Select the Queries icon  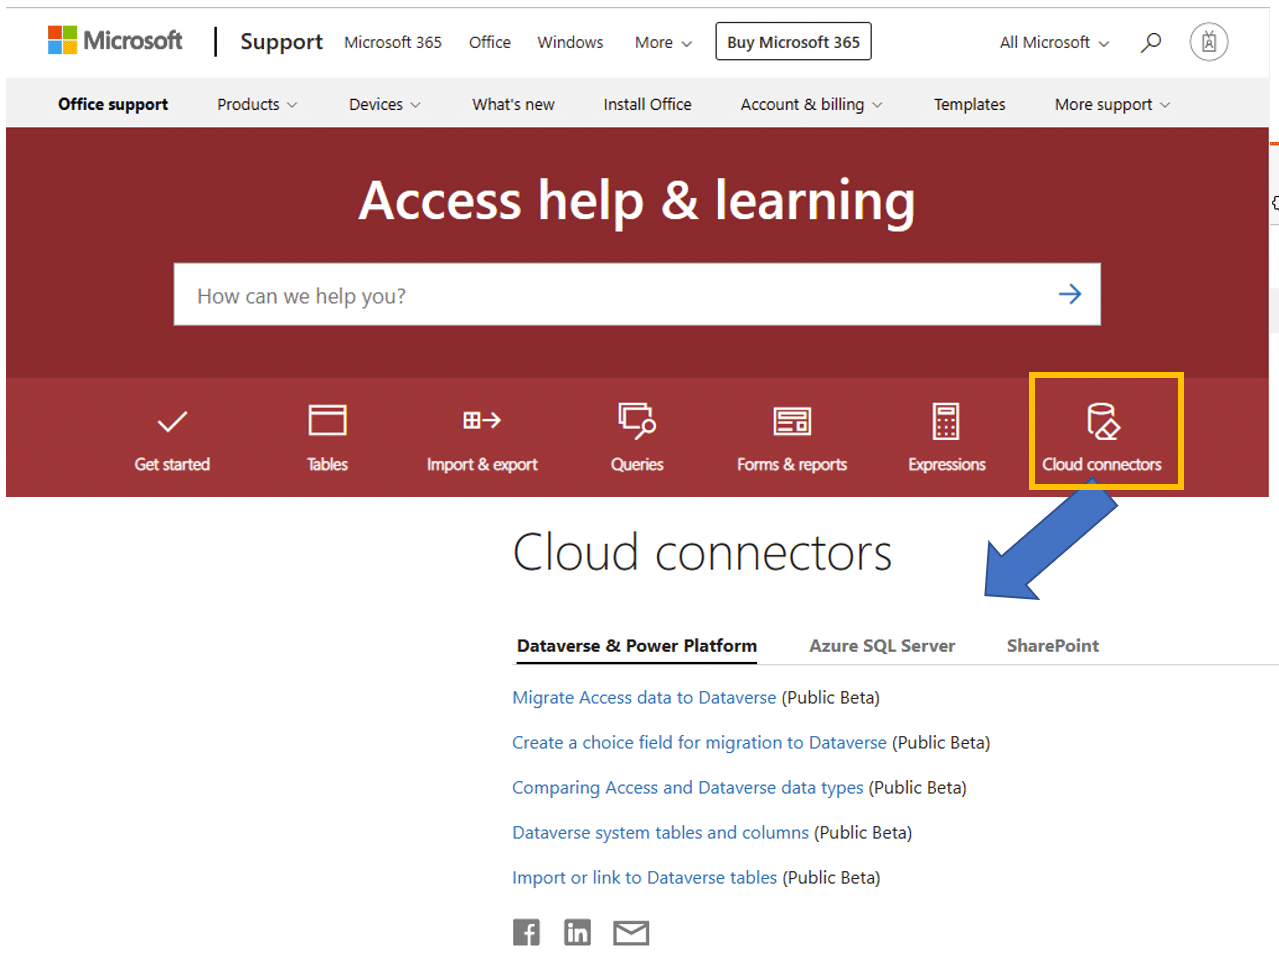637,420
